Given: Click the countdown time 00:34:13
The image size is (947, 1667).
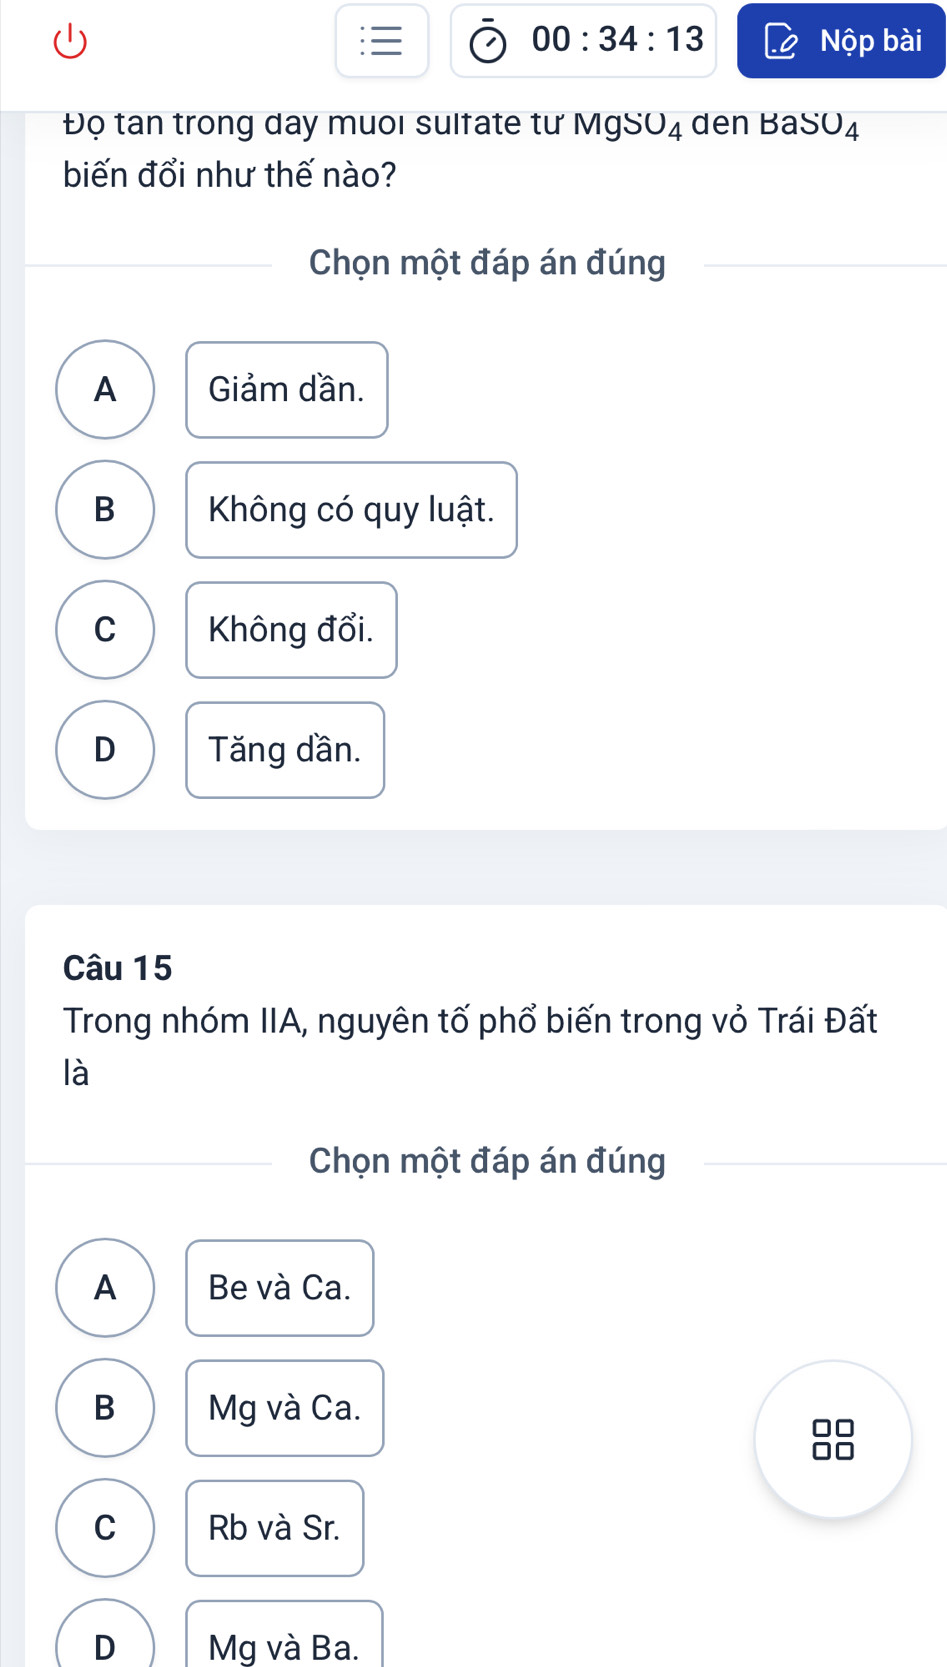Looking at the screenshot, I should pyautogui.click(x=617, y=40).
